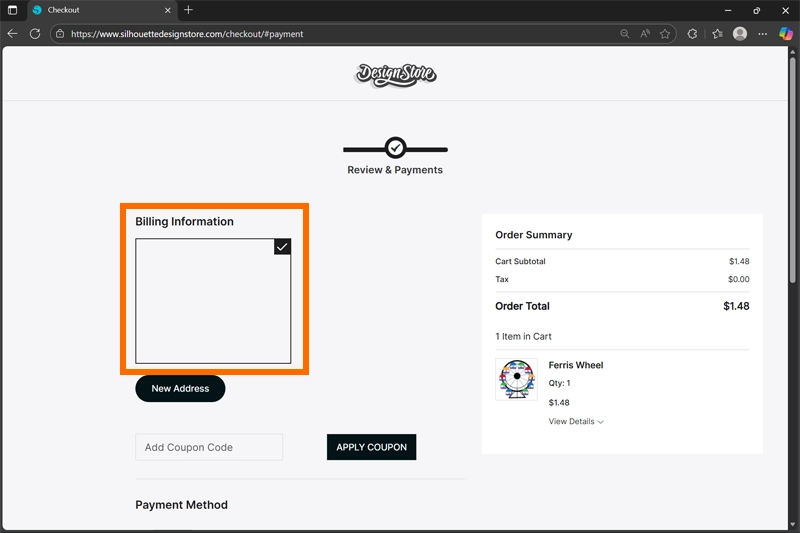Add this page to favorites star
800x533 pixels.
[665, 34]
